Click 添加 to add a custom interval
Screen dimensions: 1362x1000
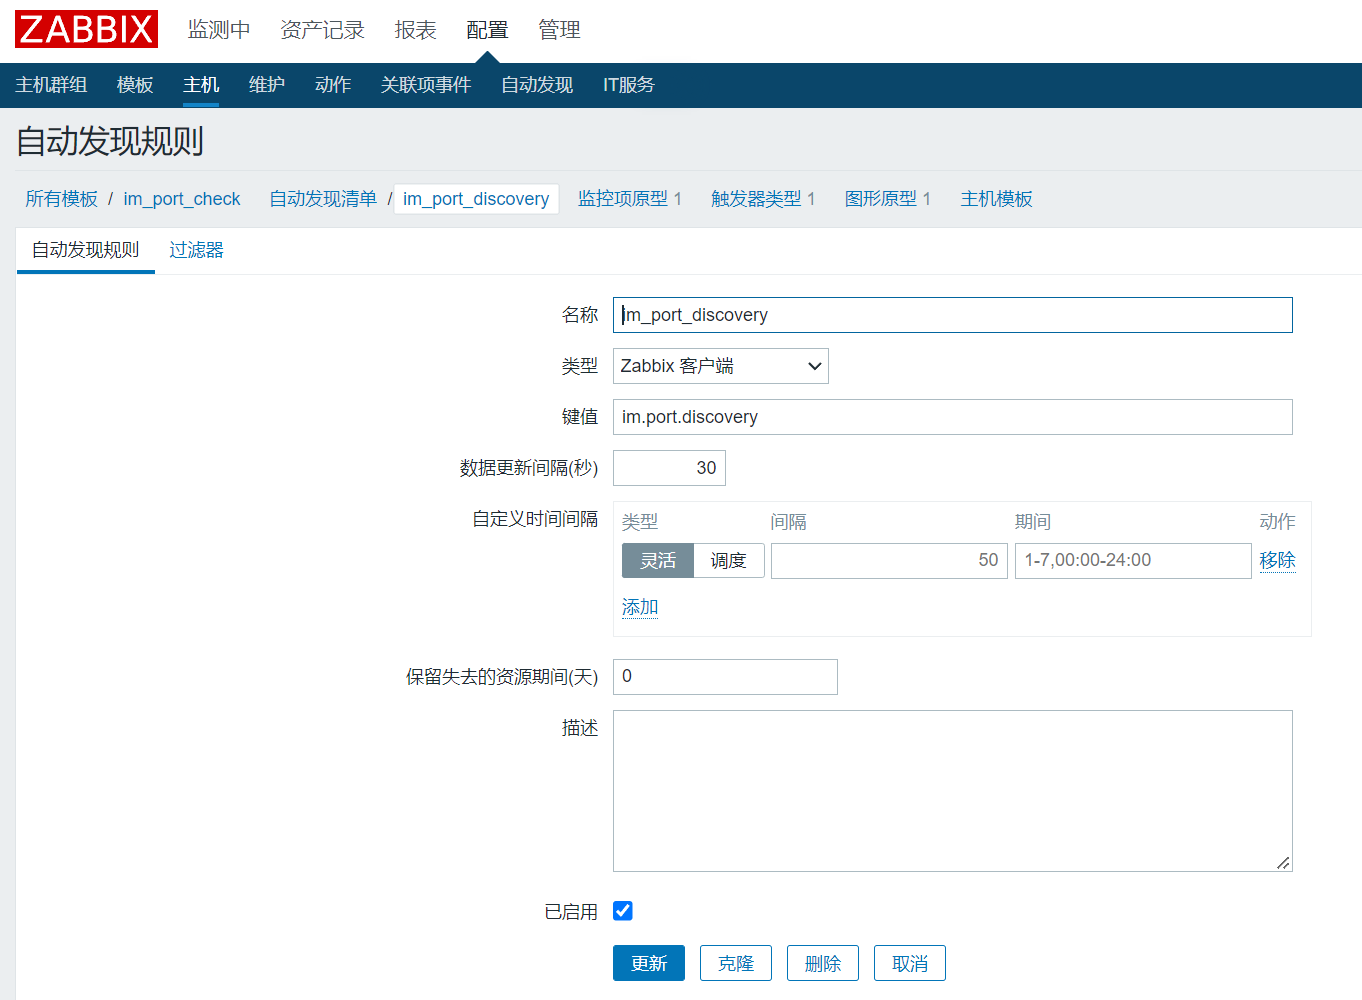coord(640,607)
